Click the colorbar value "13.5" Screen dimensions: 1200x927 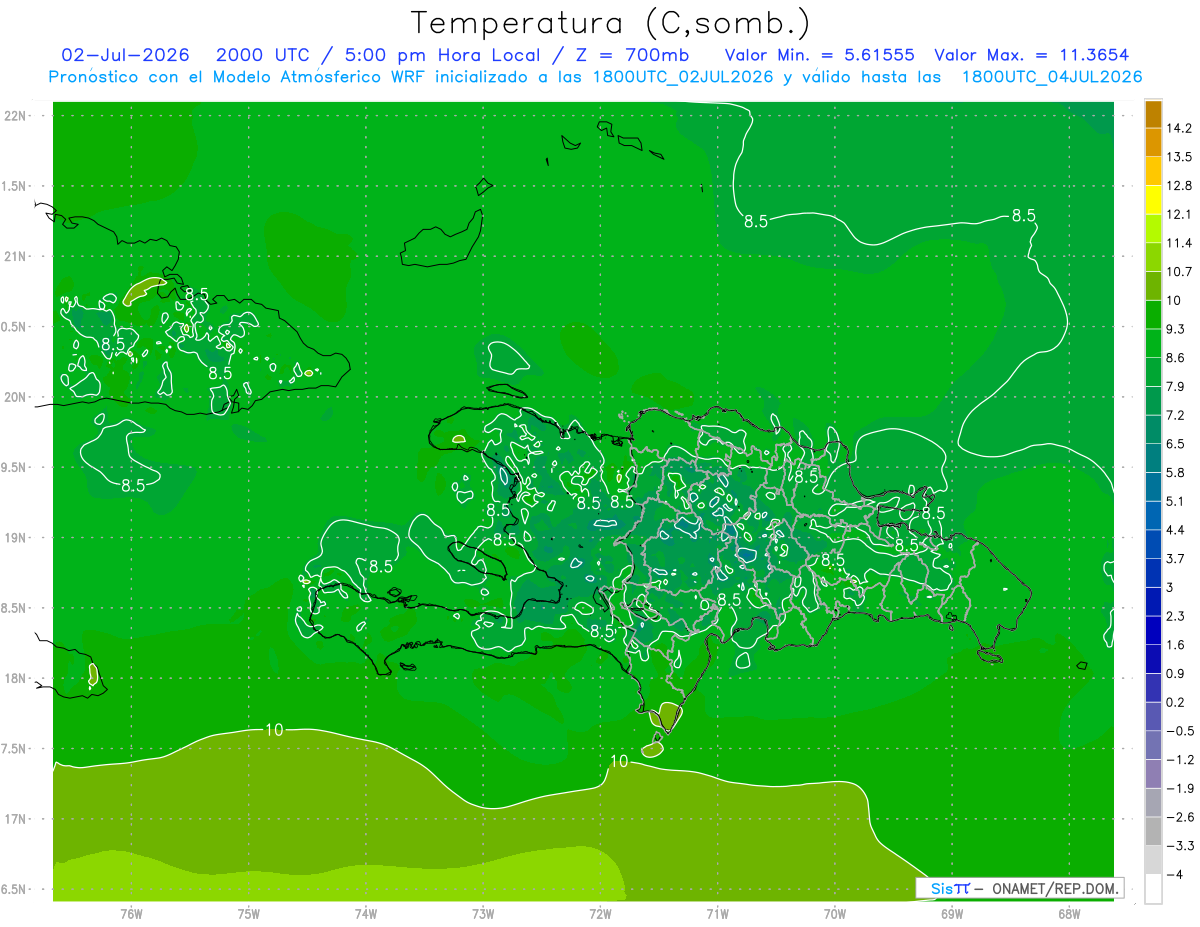click(1179, 157)
